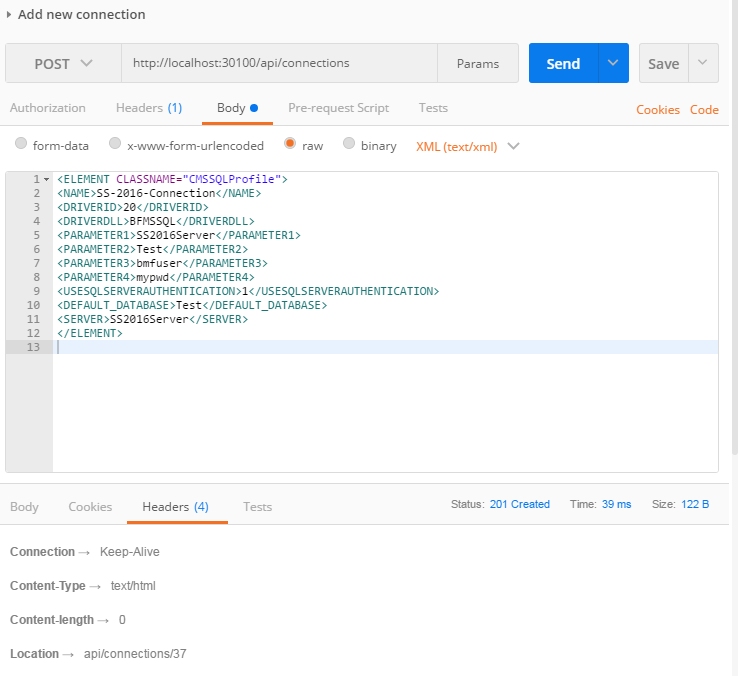
Task: Click the Location api/connections/37 value
Action: (x=135, y=654)
